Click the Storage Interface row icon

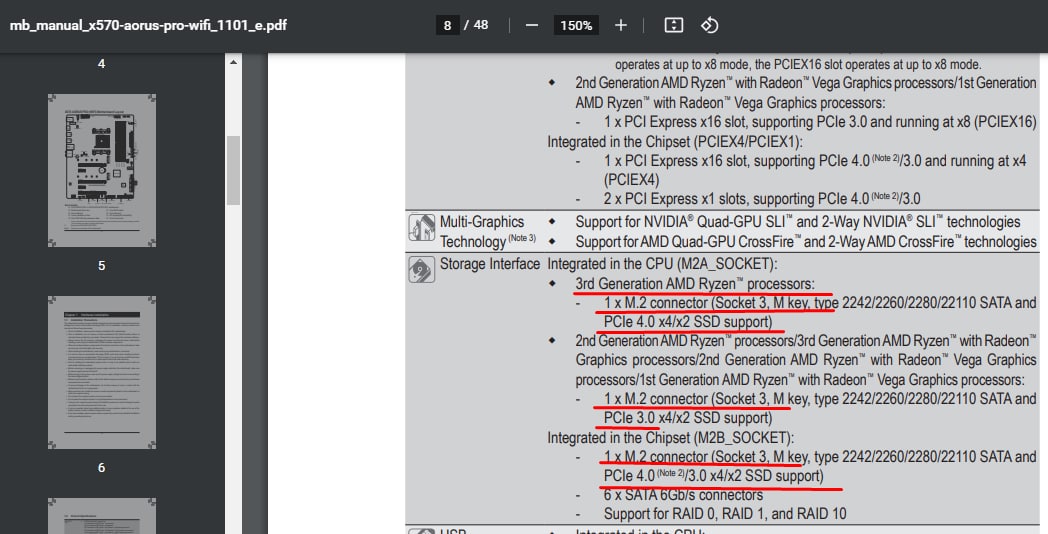point(422,269)
